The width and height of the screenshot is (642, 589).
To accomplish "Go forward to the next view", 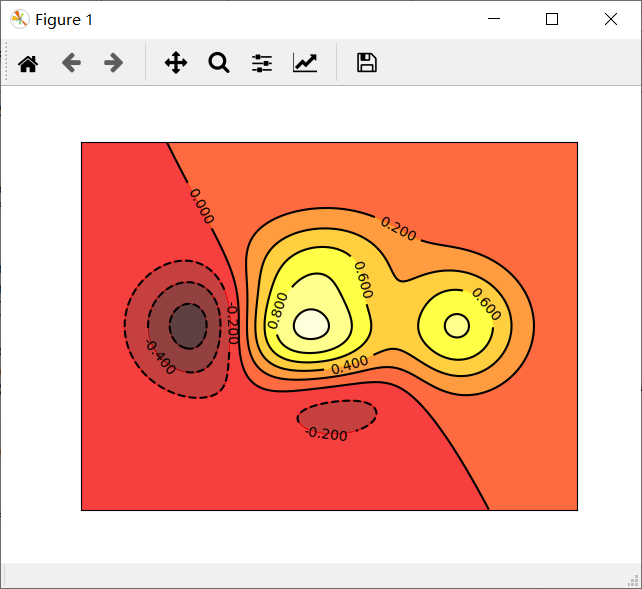I will click(113, 63).
